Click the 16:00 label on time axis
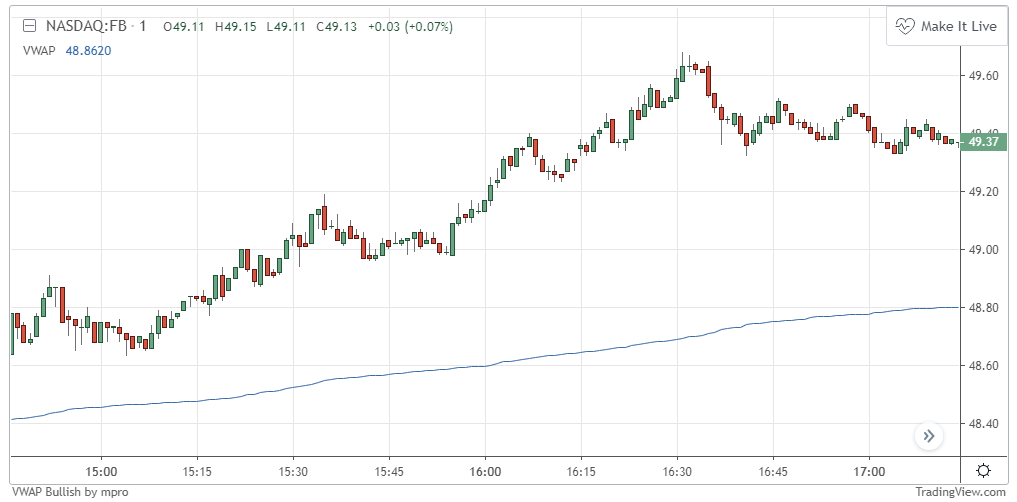 [485, 470]
